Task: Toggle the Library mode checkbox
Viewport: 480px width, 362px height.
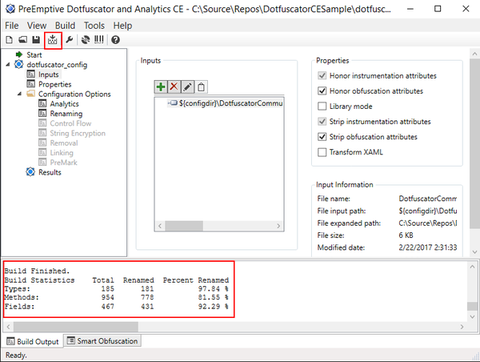Action: tap(322, 106)
